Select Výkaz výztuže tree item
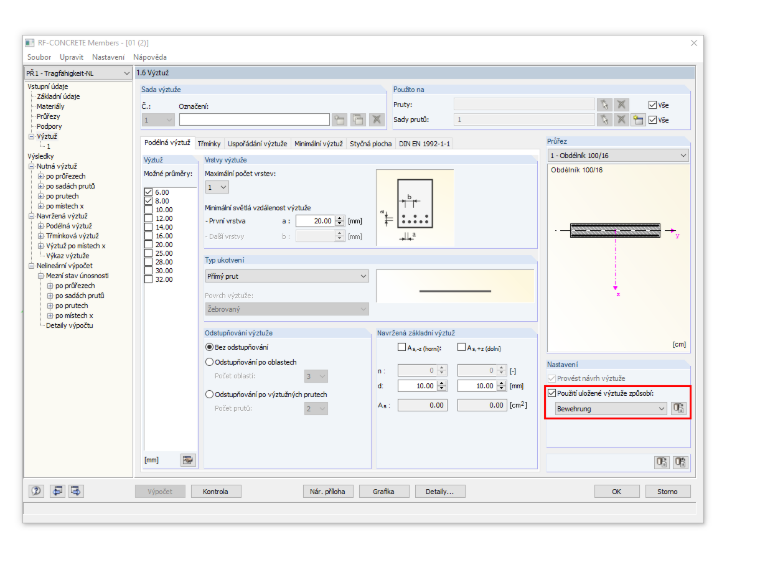Viewport: 760px width, 570px height. pyautogui.click(x=67, y=256)
